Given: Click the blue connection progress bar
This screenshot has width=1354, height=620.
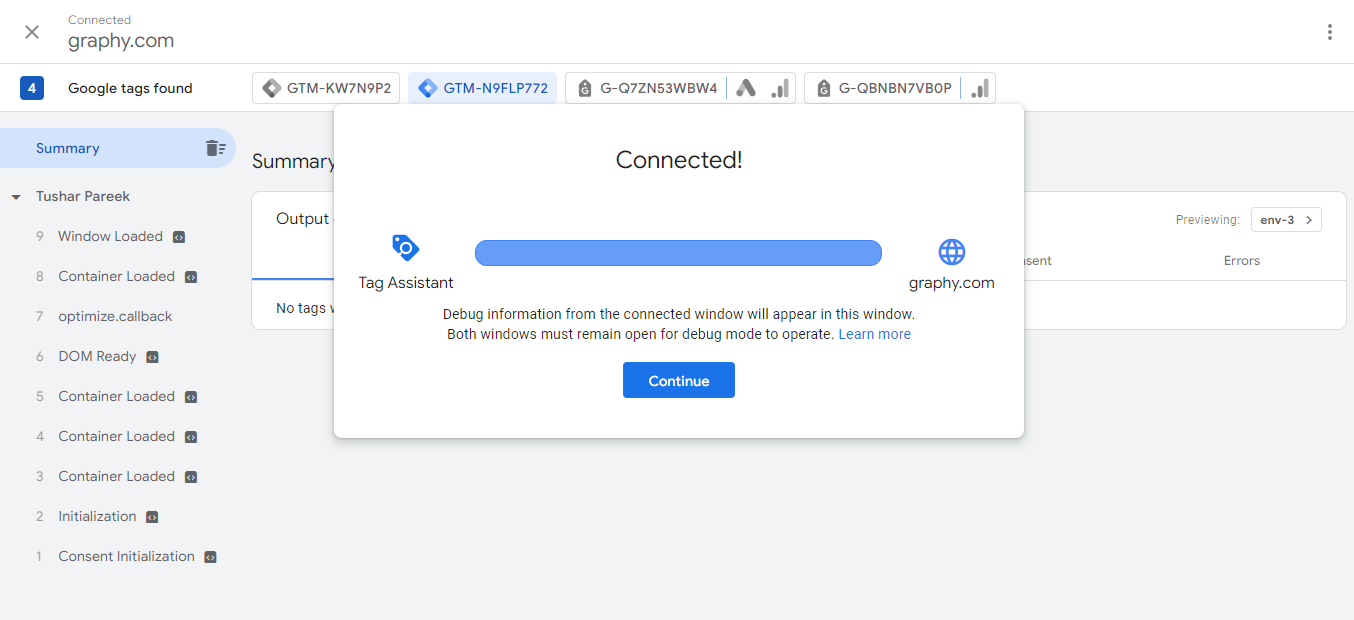Looking at the screenshot, I should pyautogui.click(x=678, y=253).
